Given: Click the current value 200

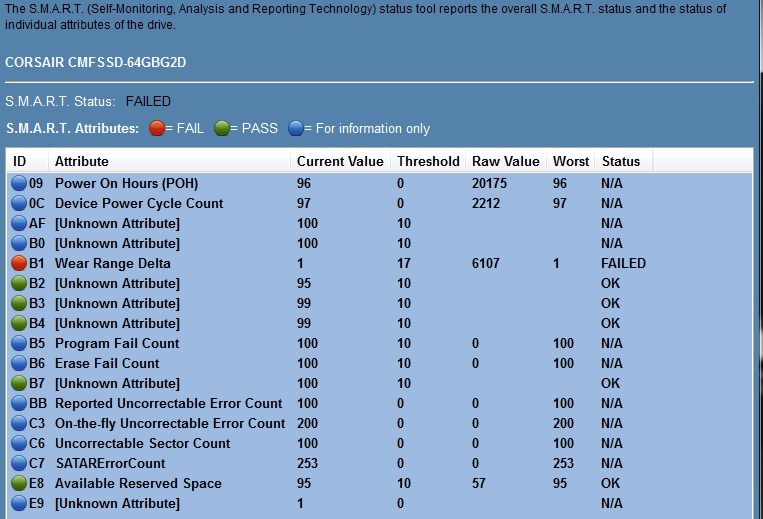Looking at the screenshot, I should pyautogui.click(x=307, y=423).
